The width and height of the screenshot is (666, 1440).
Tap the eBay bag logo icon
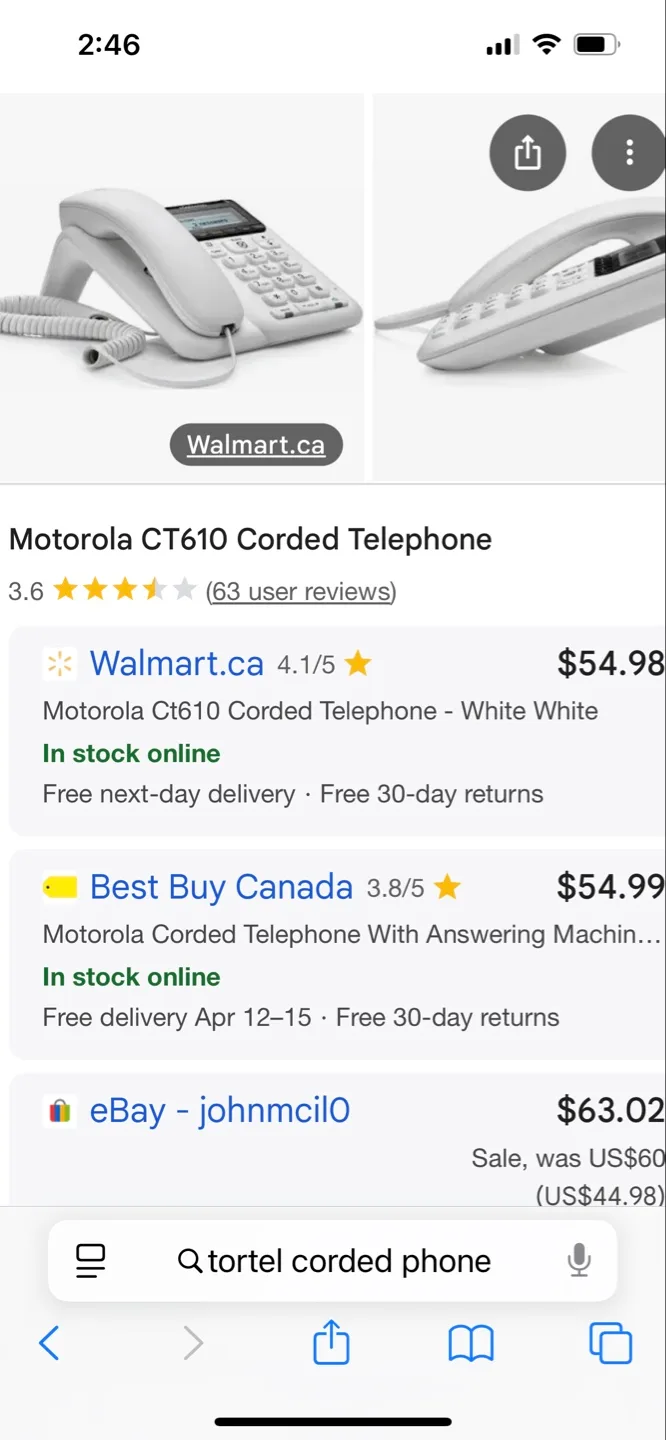[58, 1110]
